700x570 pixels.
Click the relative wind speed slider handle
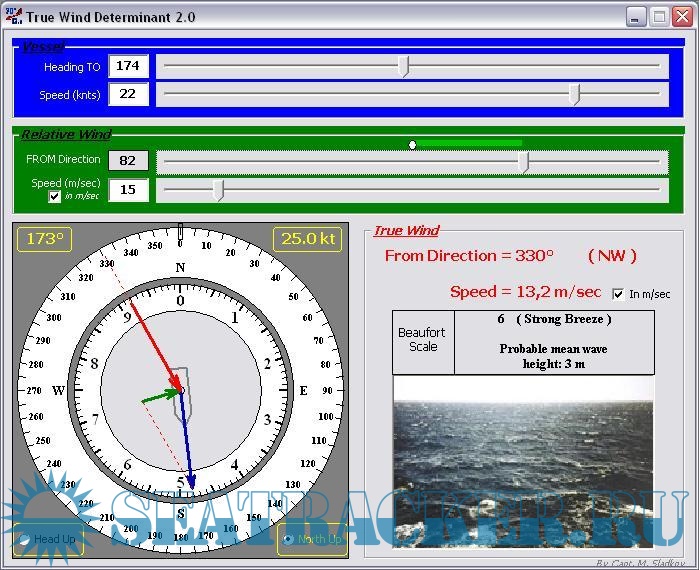pyautogui.click(x=218, y=190)
